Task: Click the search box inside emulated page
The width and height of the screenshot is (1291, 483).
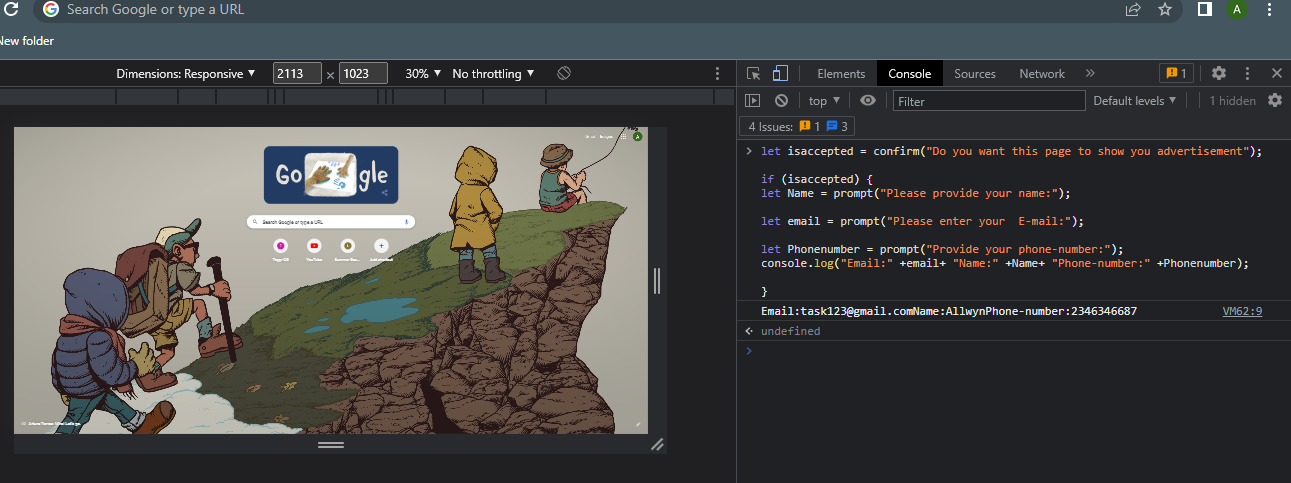Action: [x=331, y=221]
